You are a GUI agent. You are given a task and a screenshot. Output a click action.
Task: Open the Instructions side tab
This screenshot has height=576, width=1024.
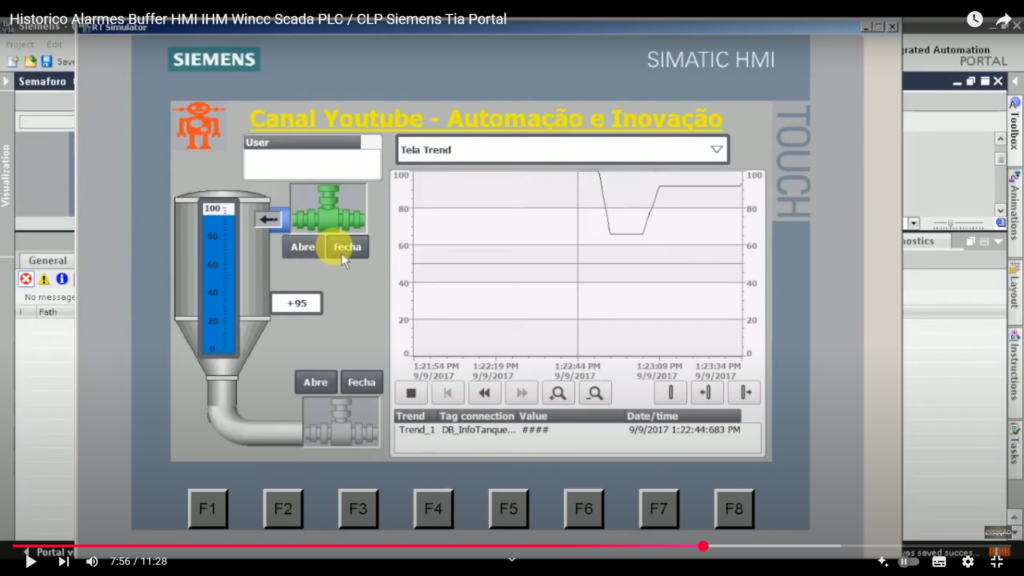[1014, 365]
